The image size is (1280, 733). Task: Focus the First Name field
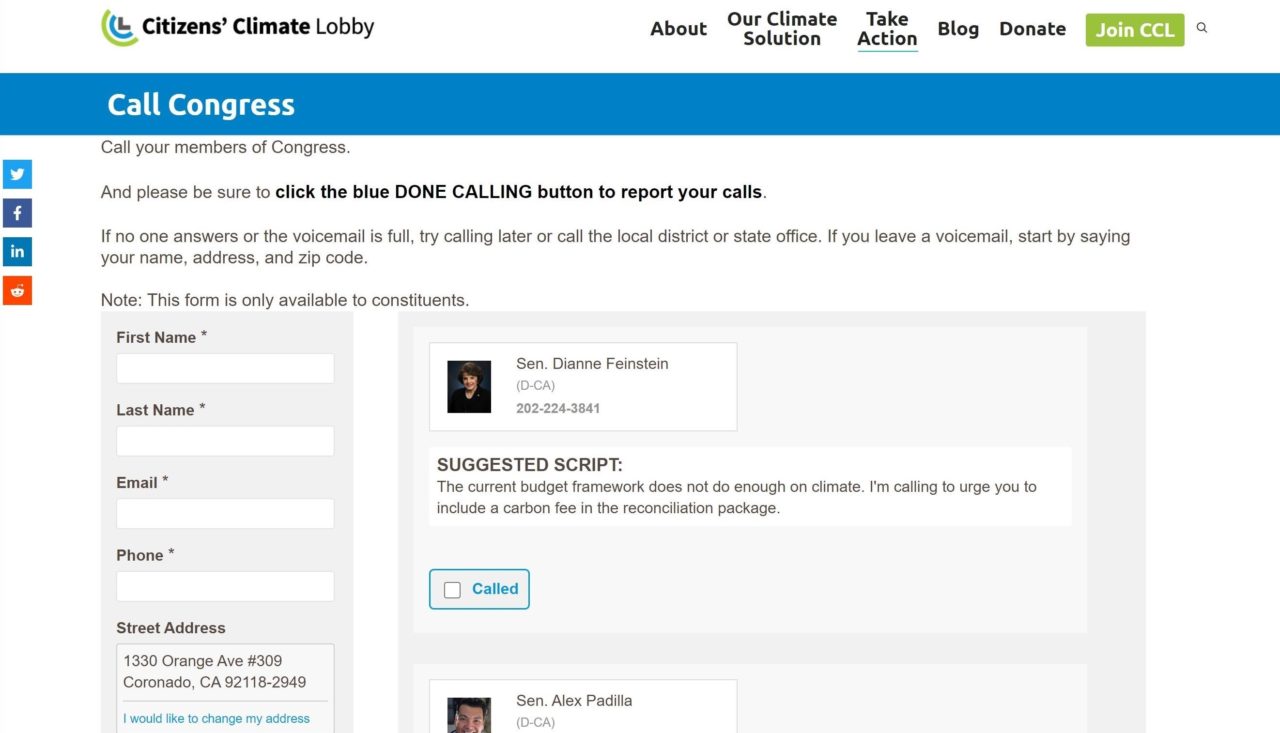tap(225, 368)
